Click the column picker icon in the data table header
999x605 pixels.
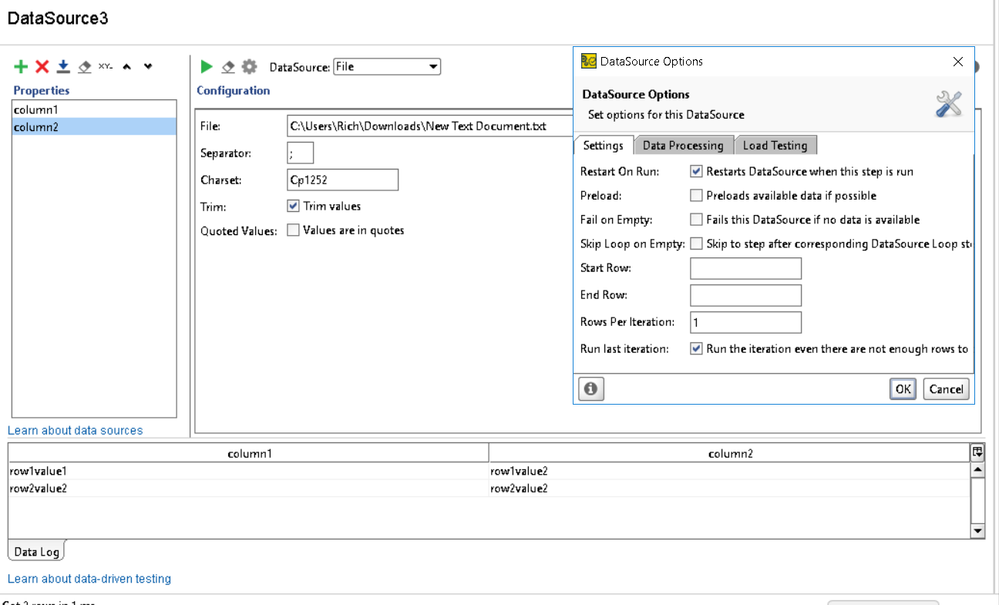tap(977, 453)
